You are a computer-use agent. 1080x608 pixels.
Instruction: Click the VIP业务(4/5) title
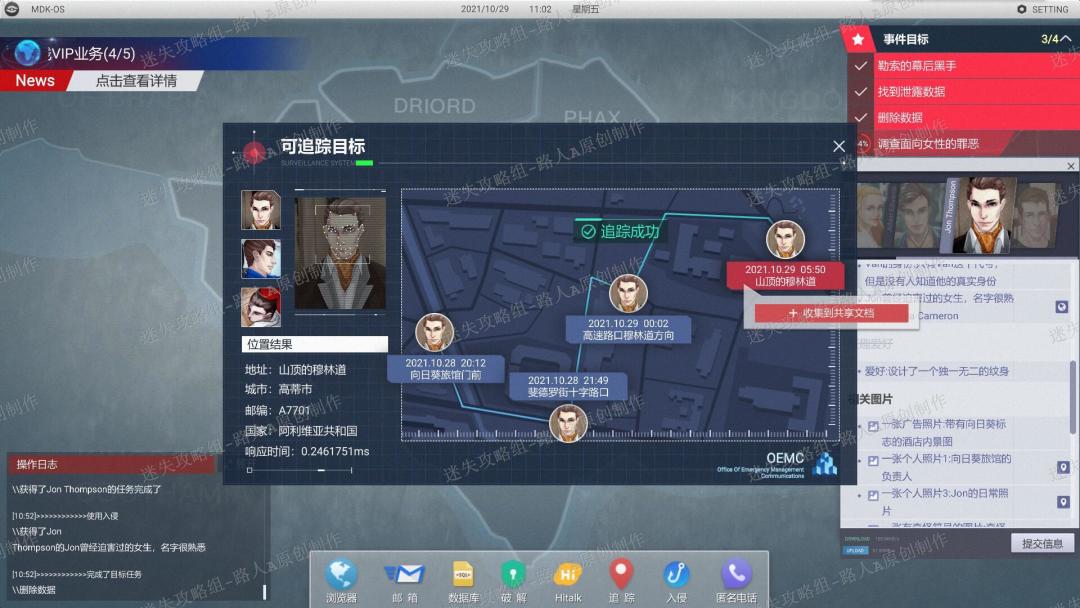(x=94, y=54)
